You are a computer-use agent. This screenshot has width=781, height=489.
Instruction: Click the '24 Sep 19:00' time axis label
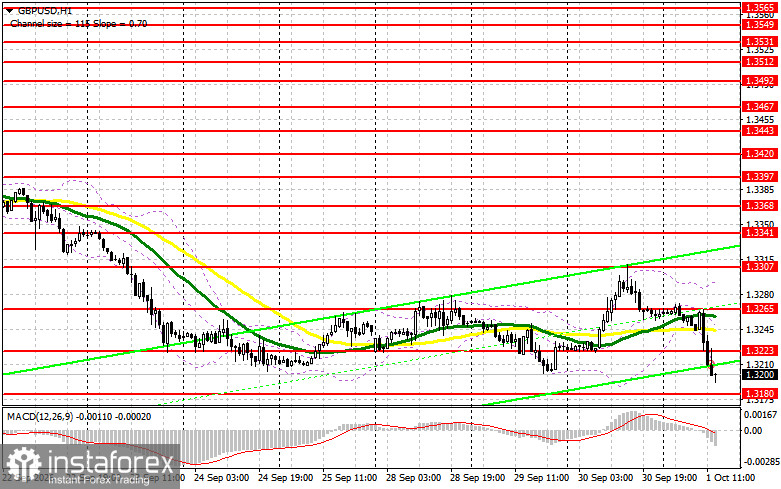click(286, 478)
